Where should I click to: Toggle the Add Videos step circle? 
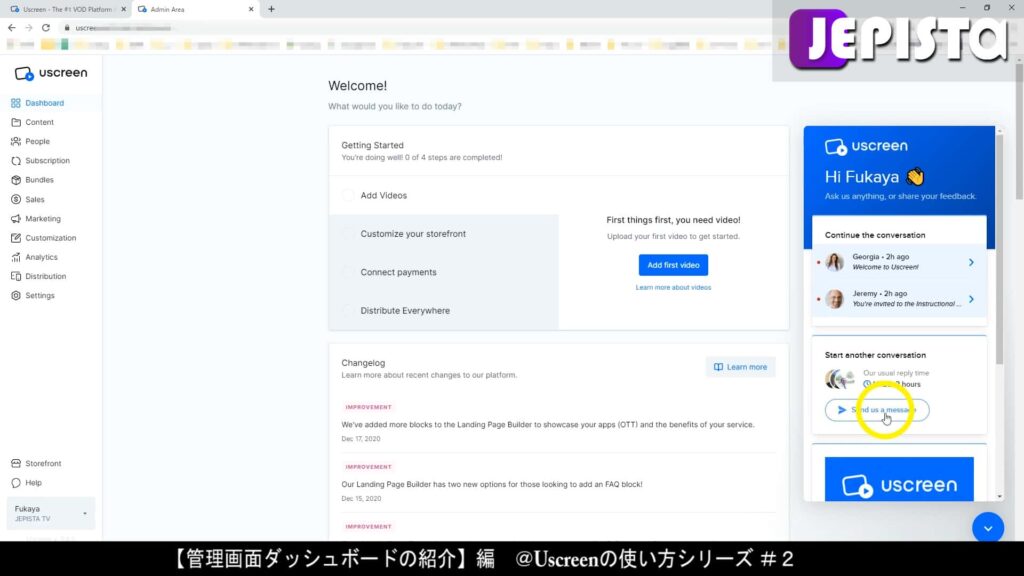coord(348,195)
